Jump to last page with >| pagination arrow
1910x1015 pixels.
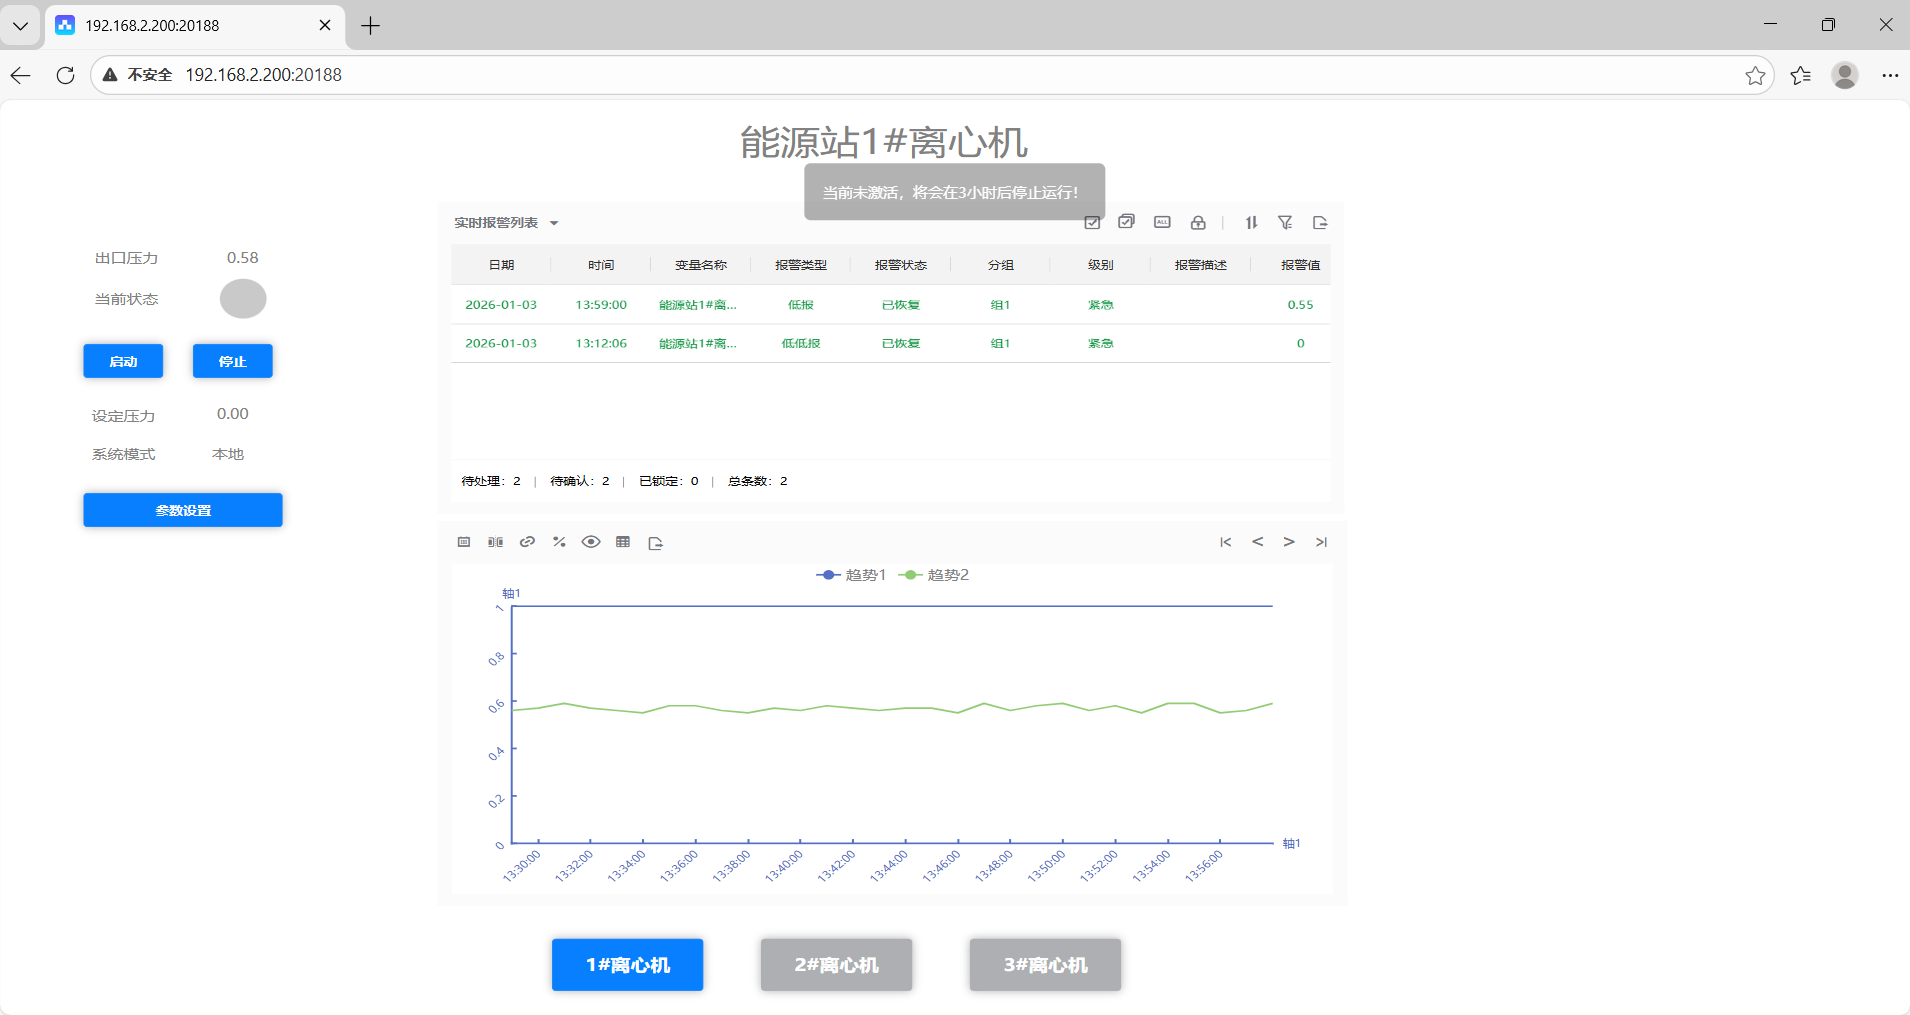[1320, 542]
